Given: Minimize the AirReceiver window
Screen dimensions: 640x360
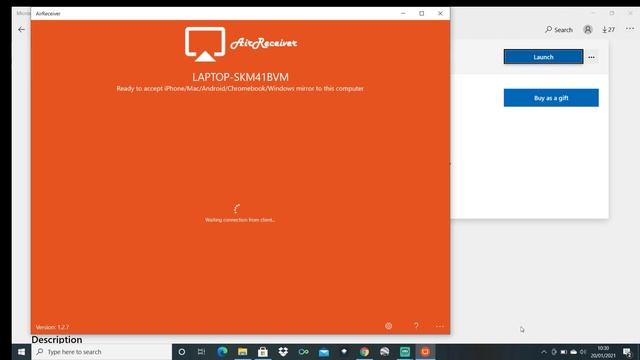Looking at the screenshot, I should (403, 13).
